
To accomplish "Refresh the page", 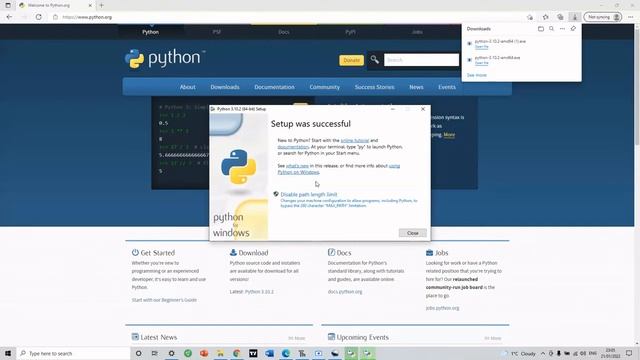I will click(x=38, y=17).
